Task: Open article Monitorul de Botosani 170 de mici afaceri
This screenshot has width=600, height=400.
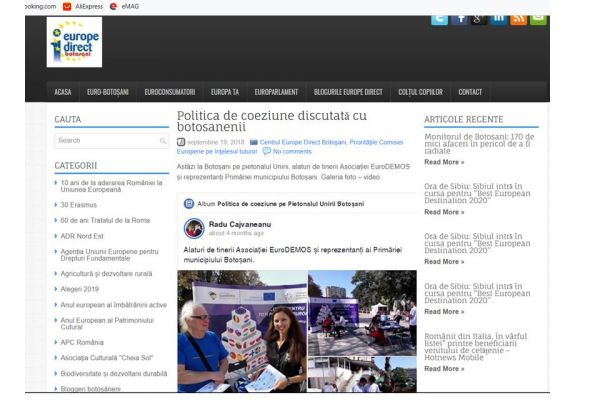Action: pyautogui.click(x=479, y=144)
